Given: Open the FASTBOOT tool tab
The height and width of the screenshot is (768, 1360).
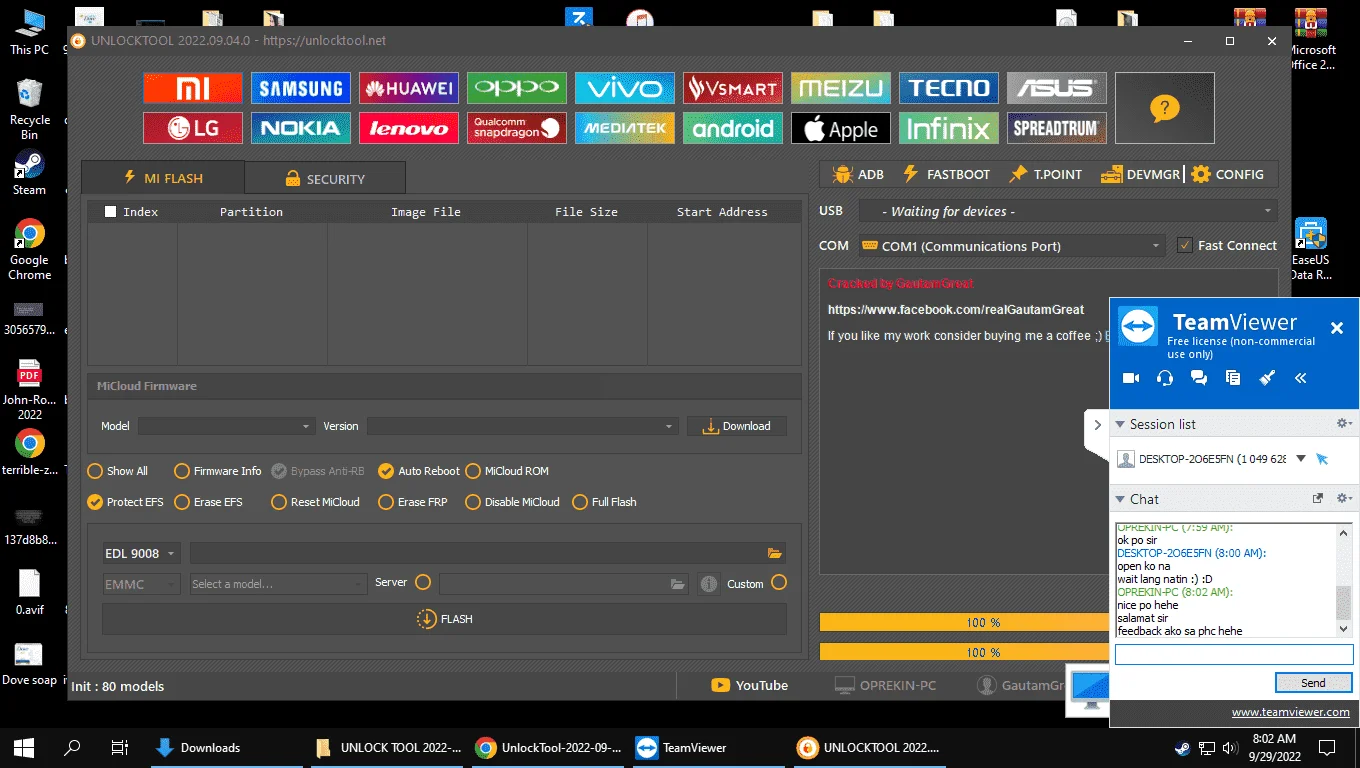Looking at the screenshot, I should coord(946,174).
